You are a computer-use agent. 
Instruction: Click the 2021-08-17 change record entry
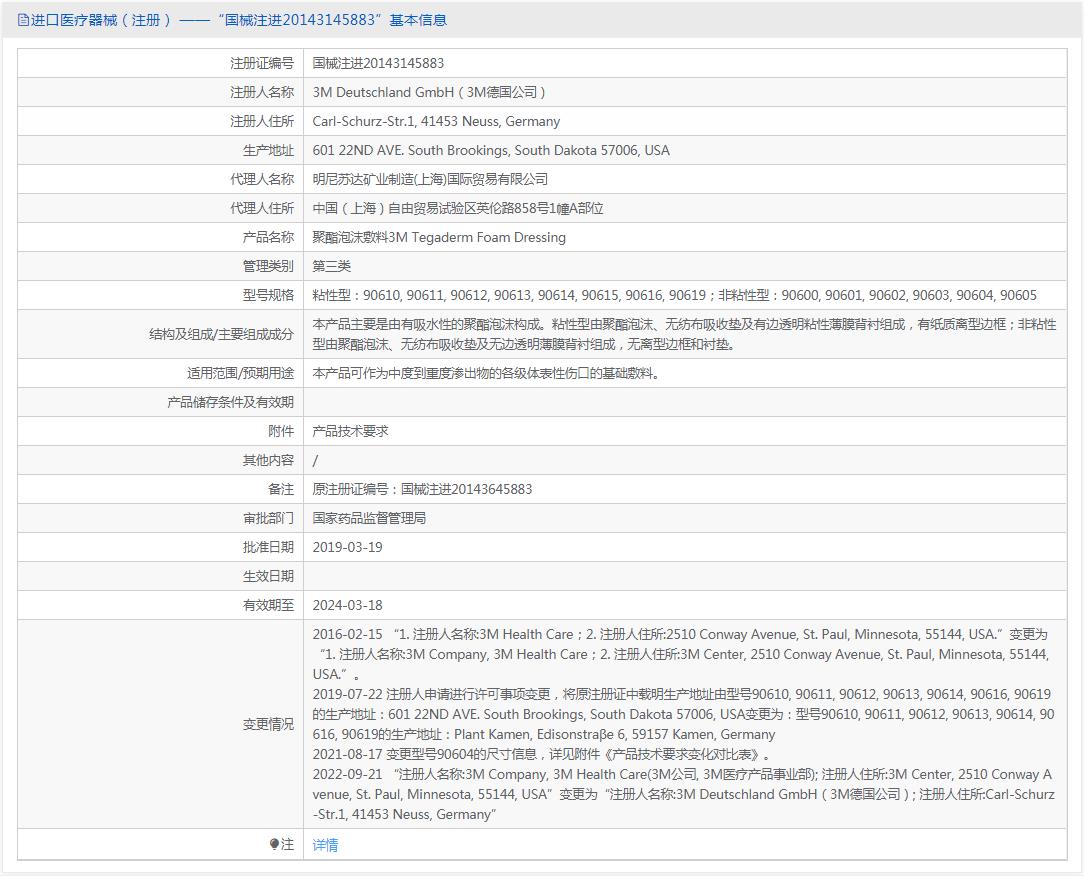pos(543,755)
